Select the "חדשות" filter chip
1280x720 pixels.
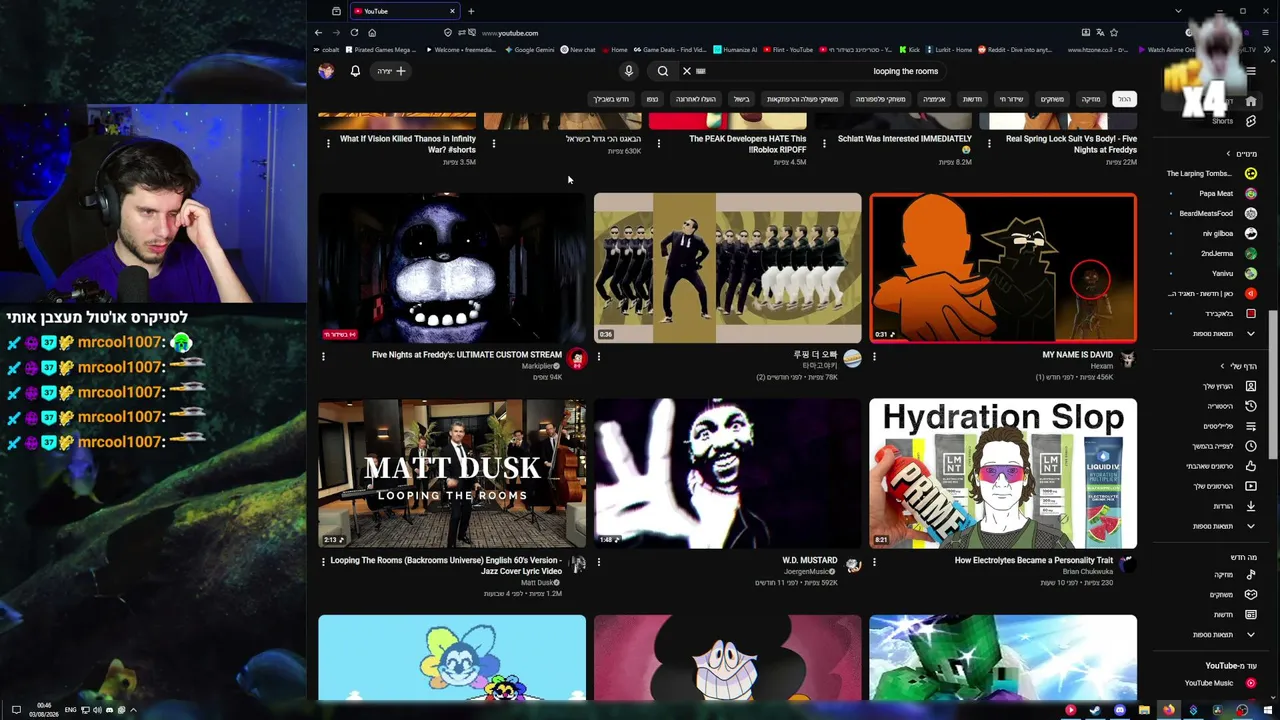[x=972, y=99]
